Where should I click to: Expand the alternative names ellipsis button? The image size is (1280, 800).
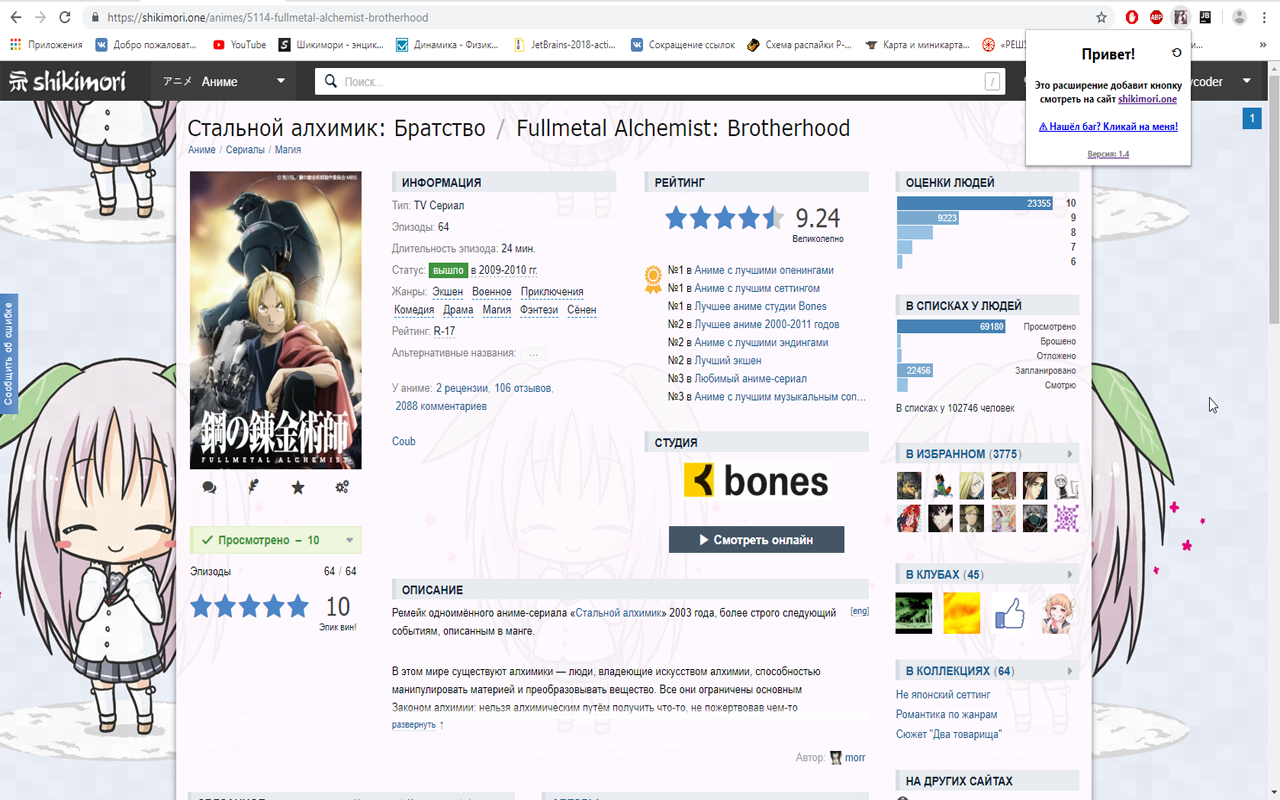pos(533,354)
